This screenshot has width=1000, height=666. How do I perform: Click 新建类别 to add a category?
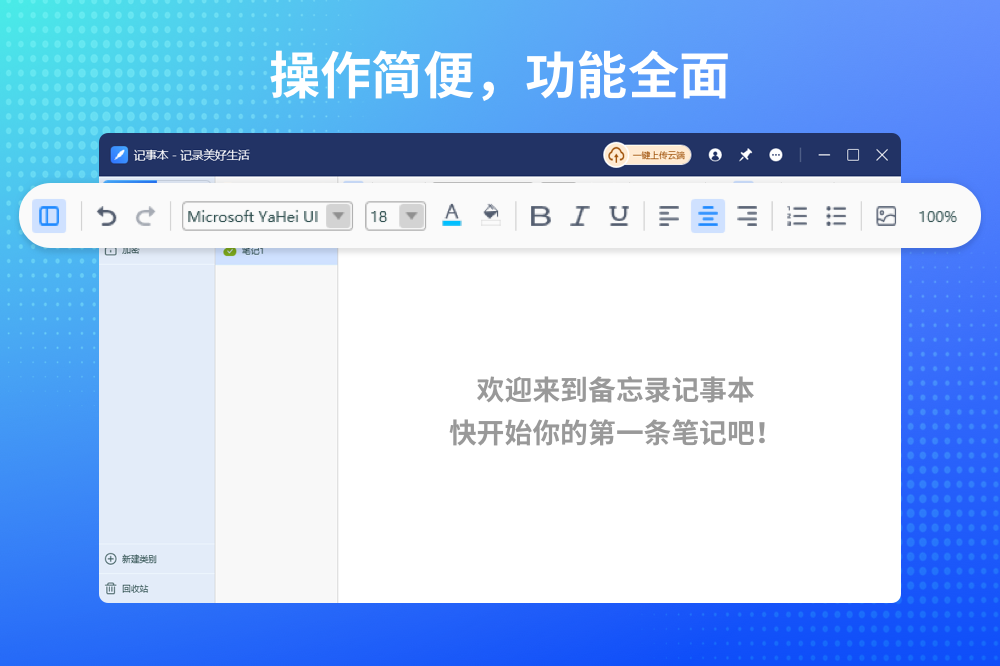(131, 559)
